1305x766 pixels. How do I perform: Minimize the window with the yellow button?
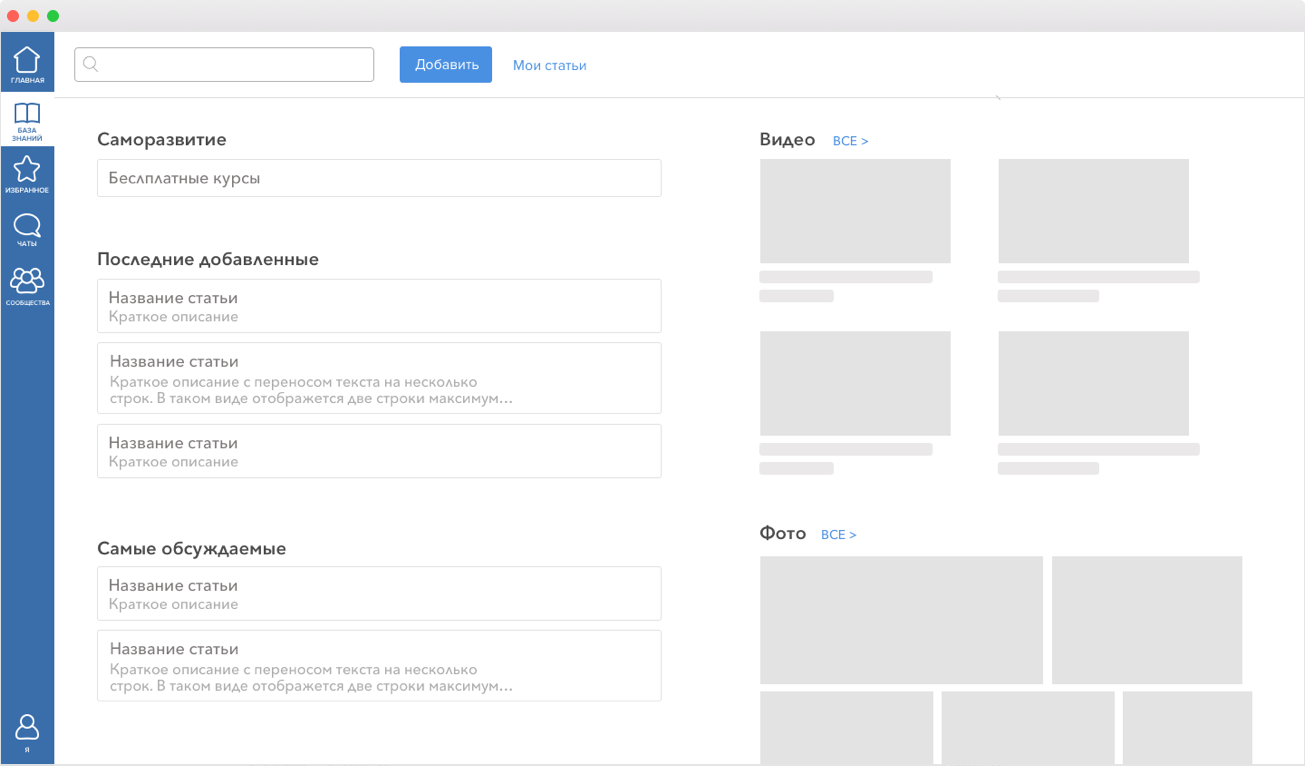33,16
